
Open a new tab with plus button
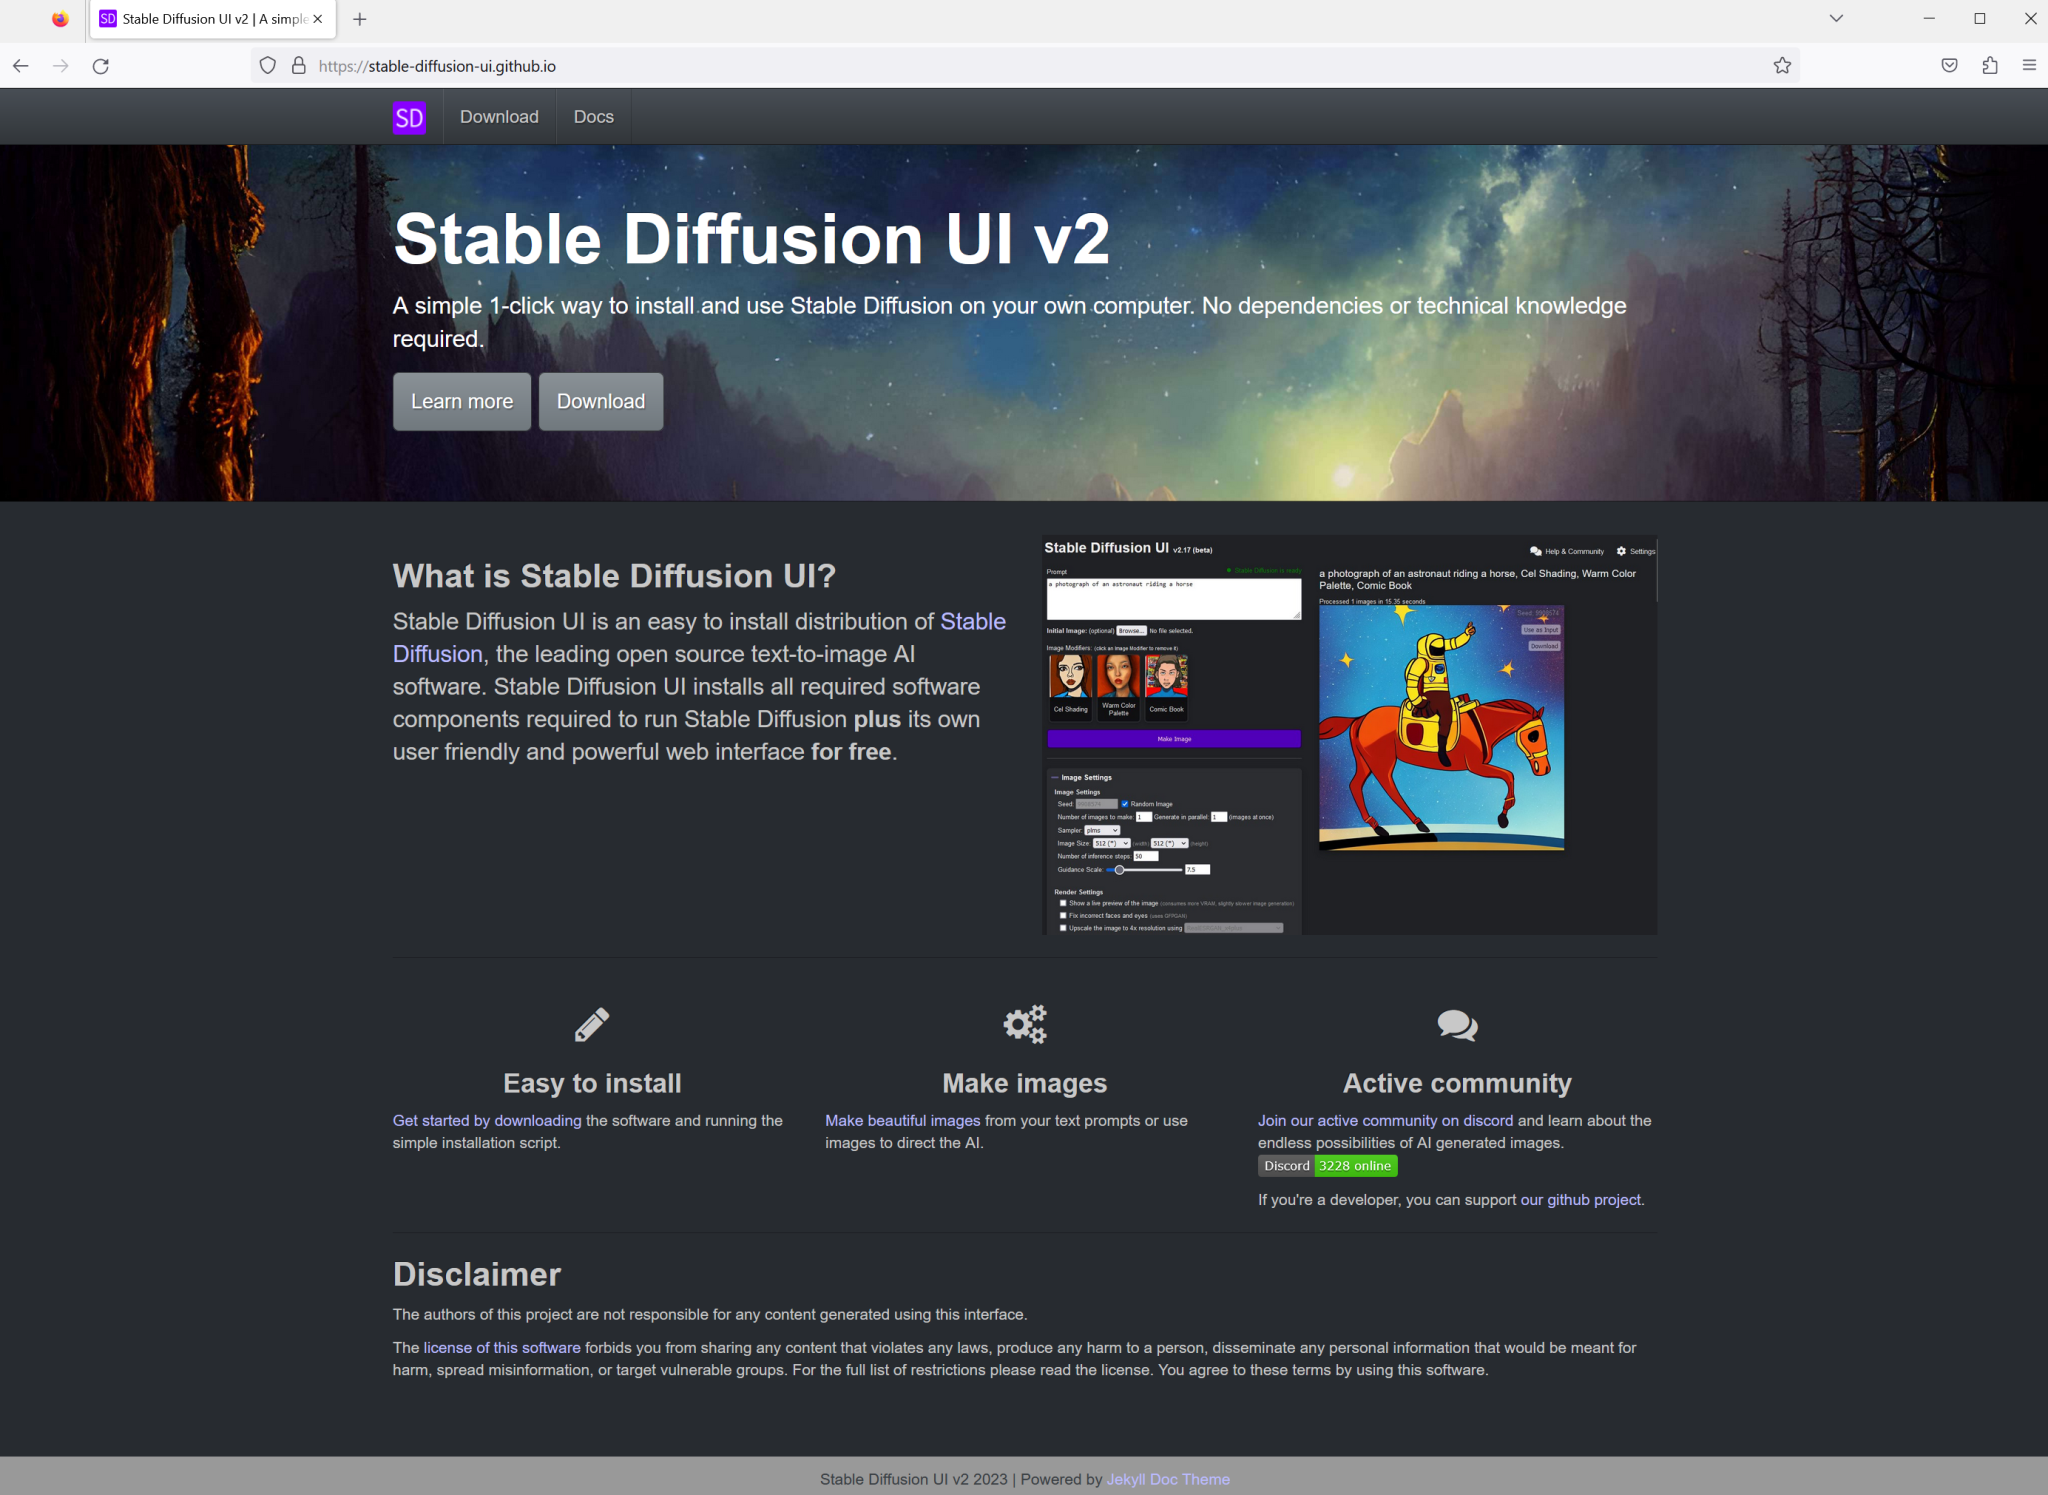coord(360,19)
